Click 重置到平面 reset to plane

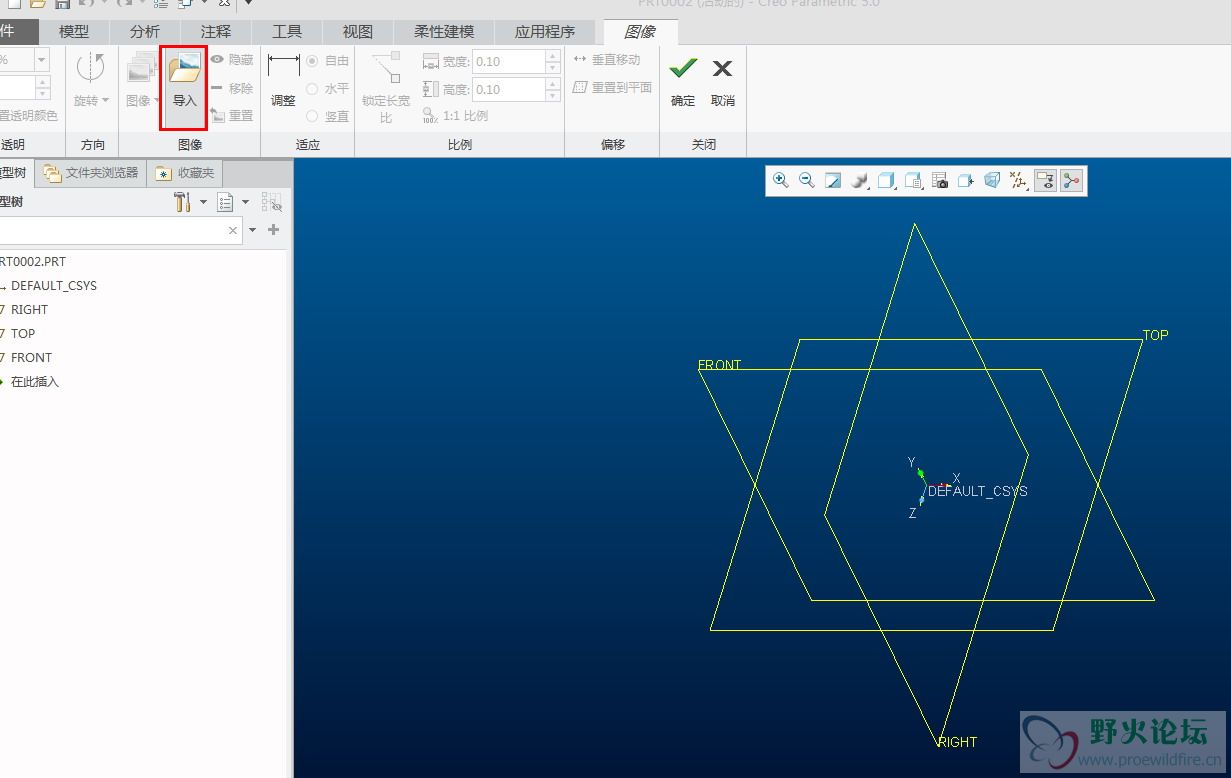612,88
